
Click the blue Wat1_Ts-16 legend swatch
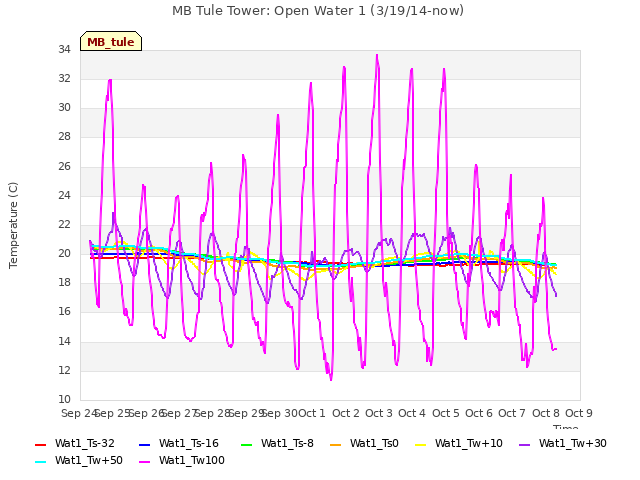[x=144, y=444]
